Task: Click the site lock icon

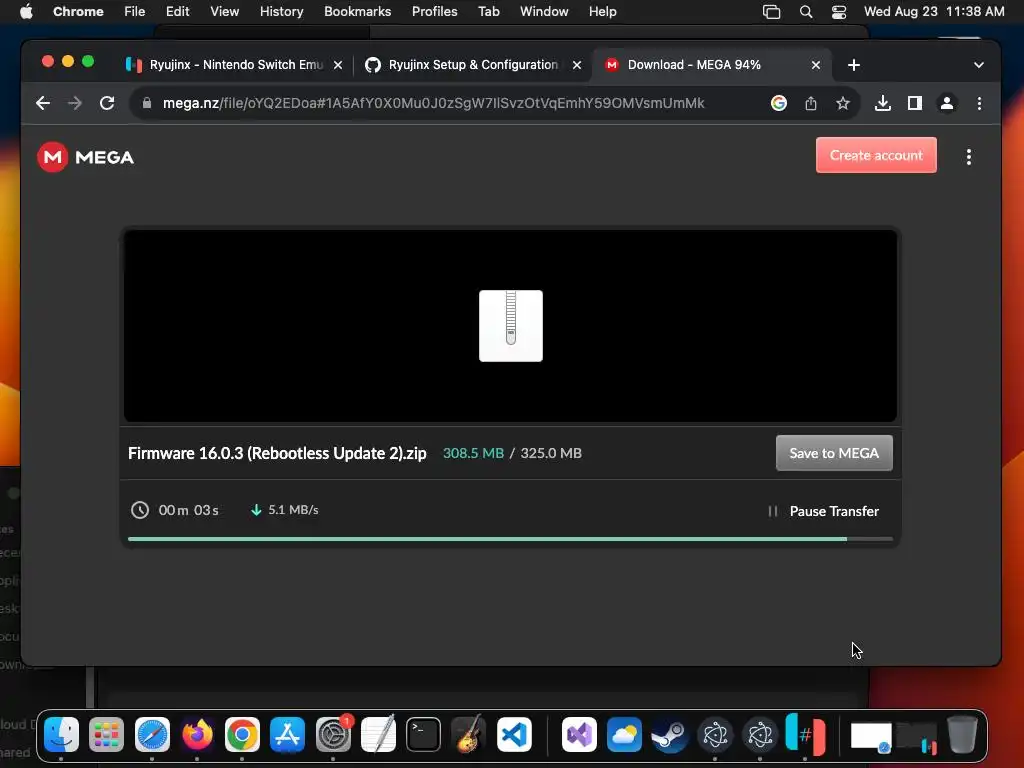Action: click(147, 103)
